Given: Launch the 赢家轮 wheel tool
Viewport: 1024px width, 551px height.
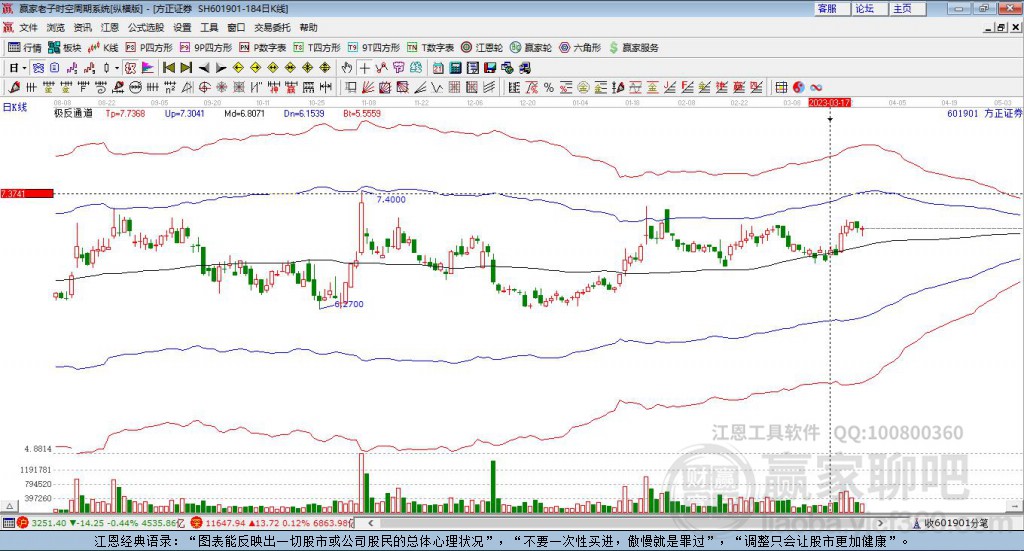Looking at the screenshot, I should [x=531, y=48].
